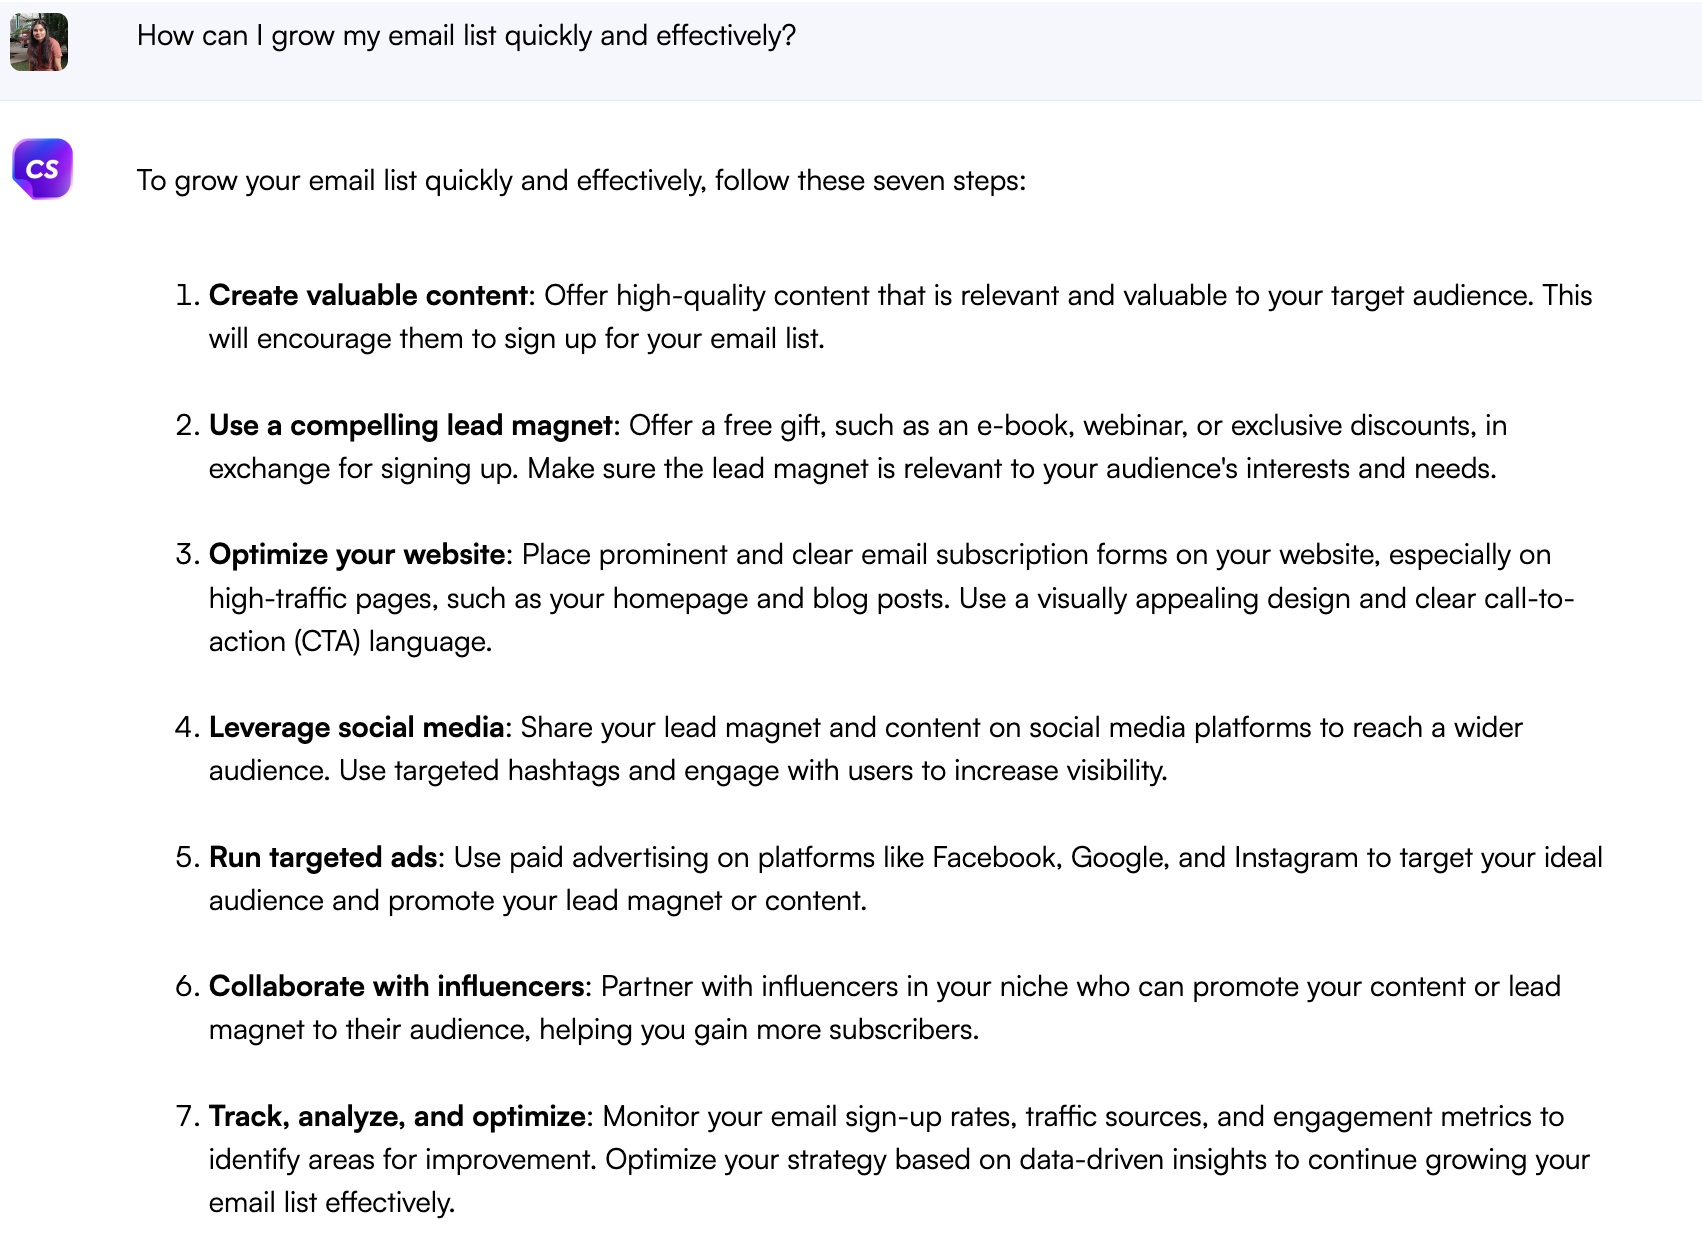The width and height of the screenshot is (1702, 1242).
Task: Click the bold heading "Create valuable content"
Action: pyautogui.click(x=368, y=296)
